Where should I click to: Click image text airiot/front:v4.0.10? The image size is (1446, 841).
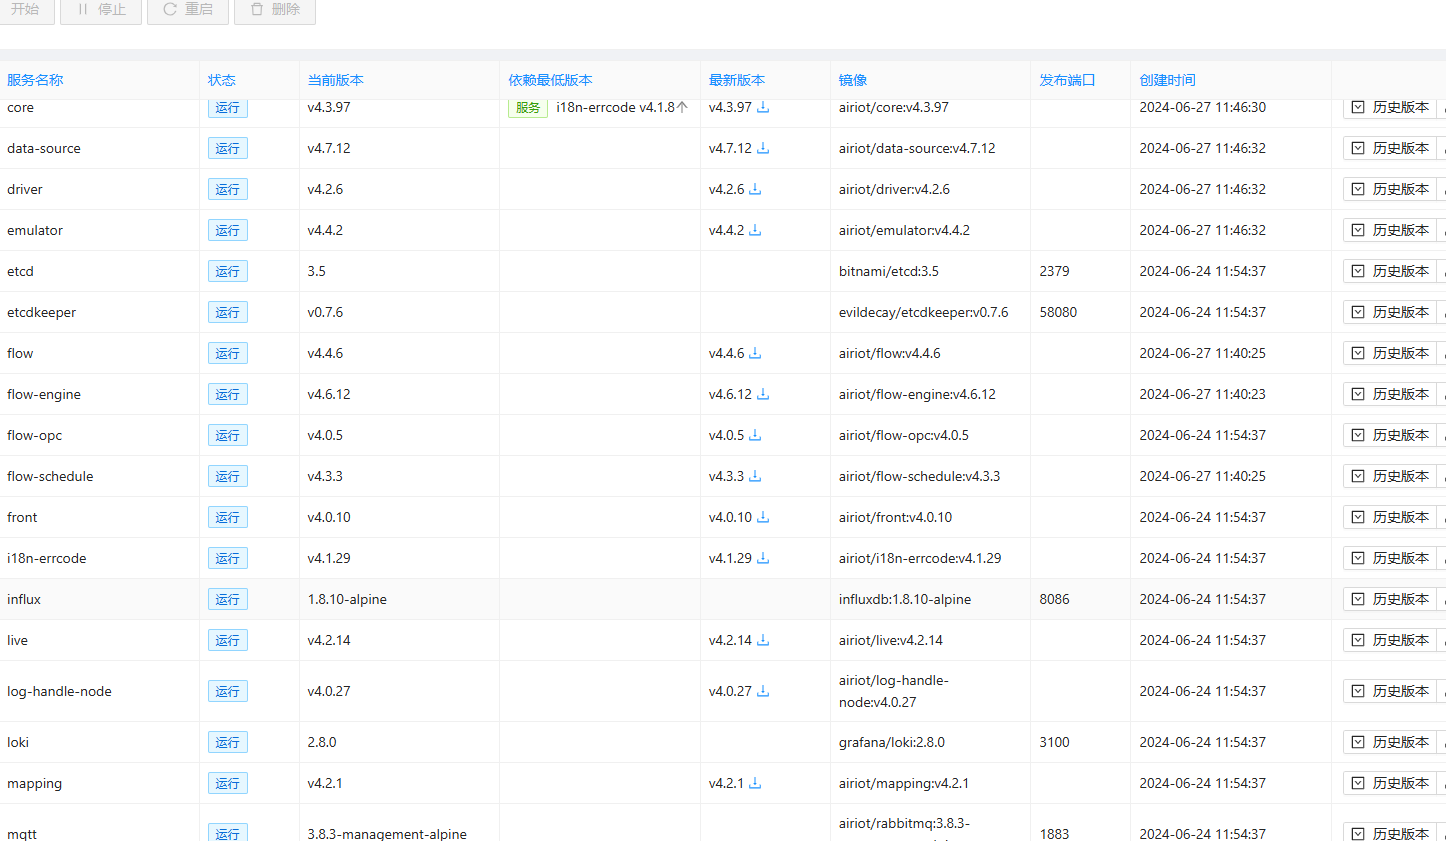(895, 517)
